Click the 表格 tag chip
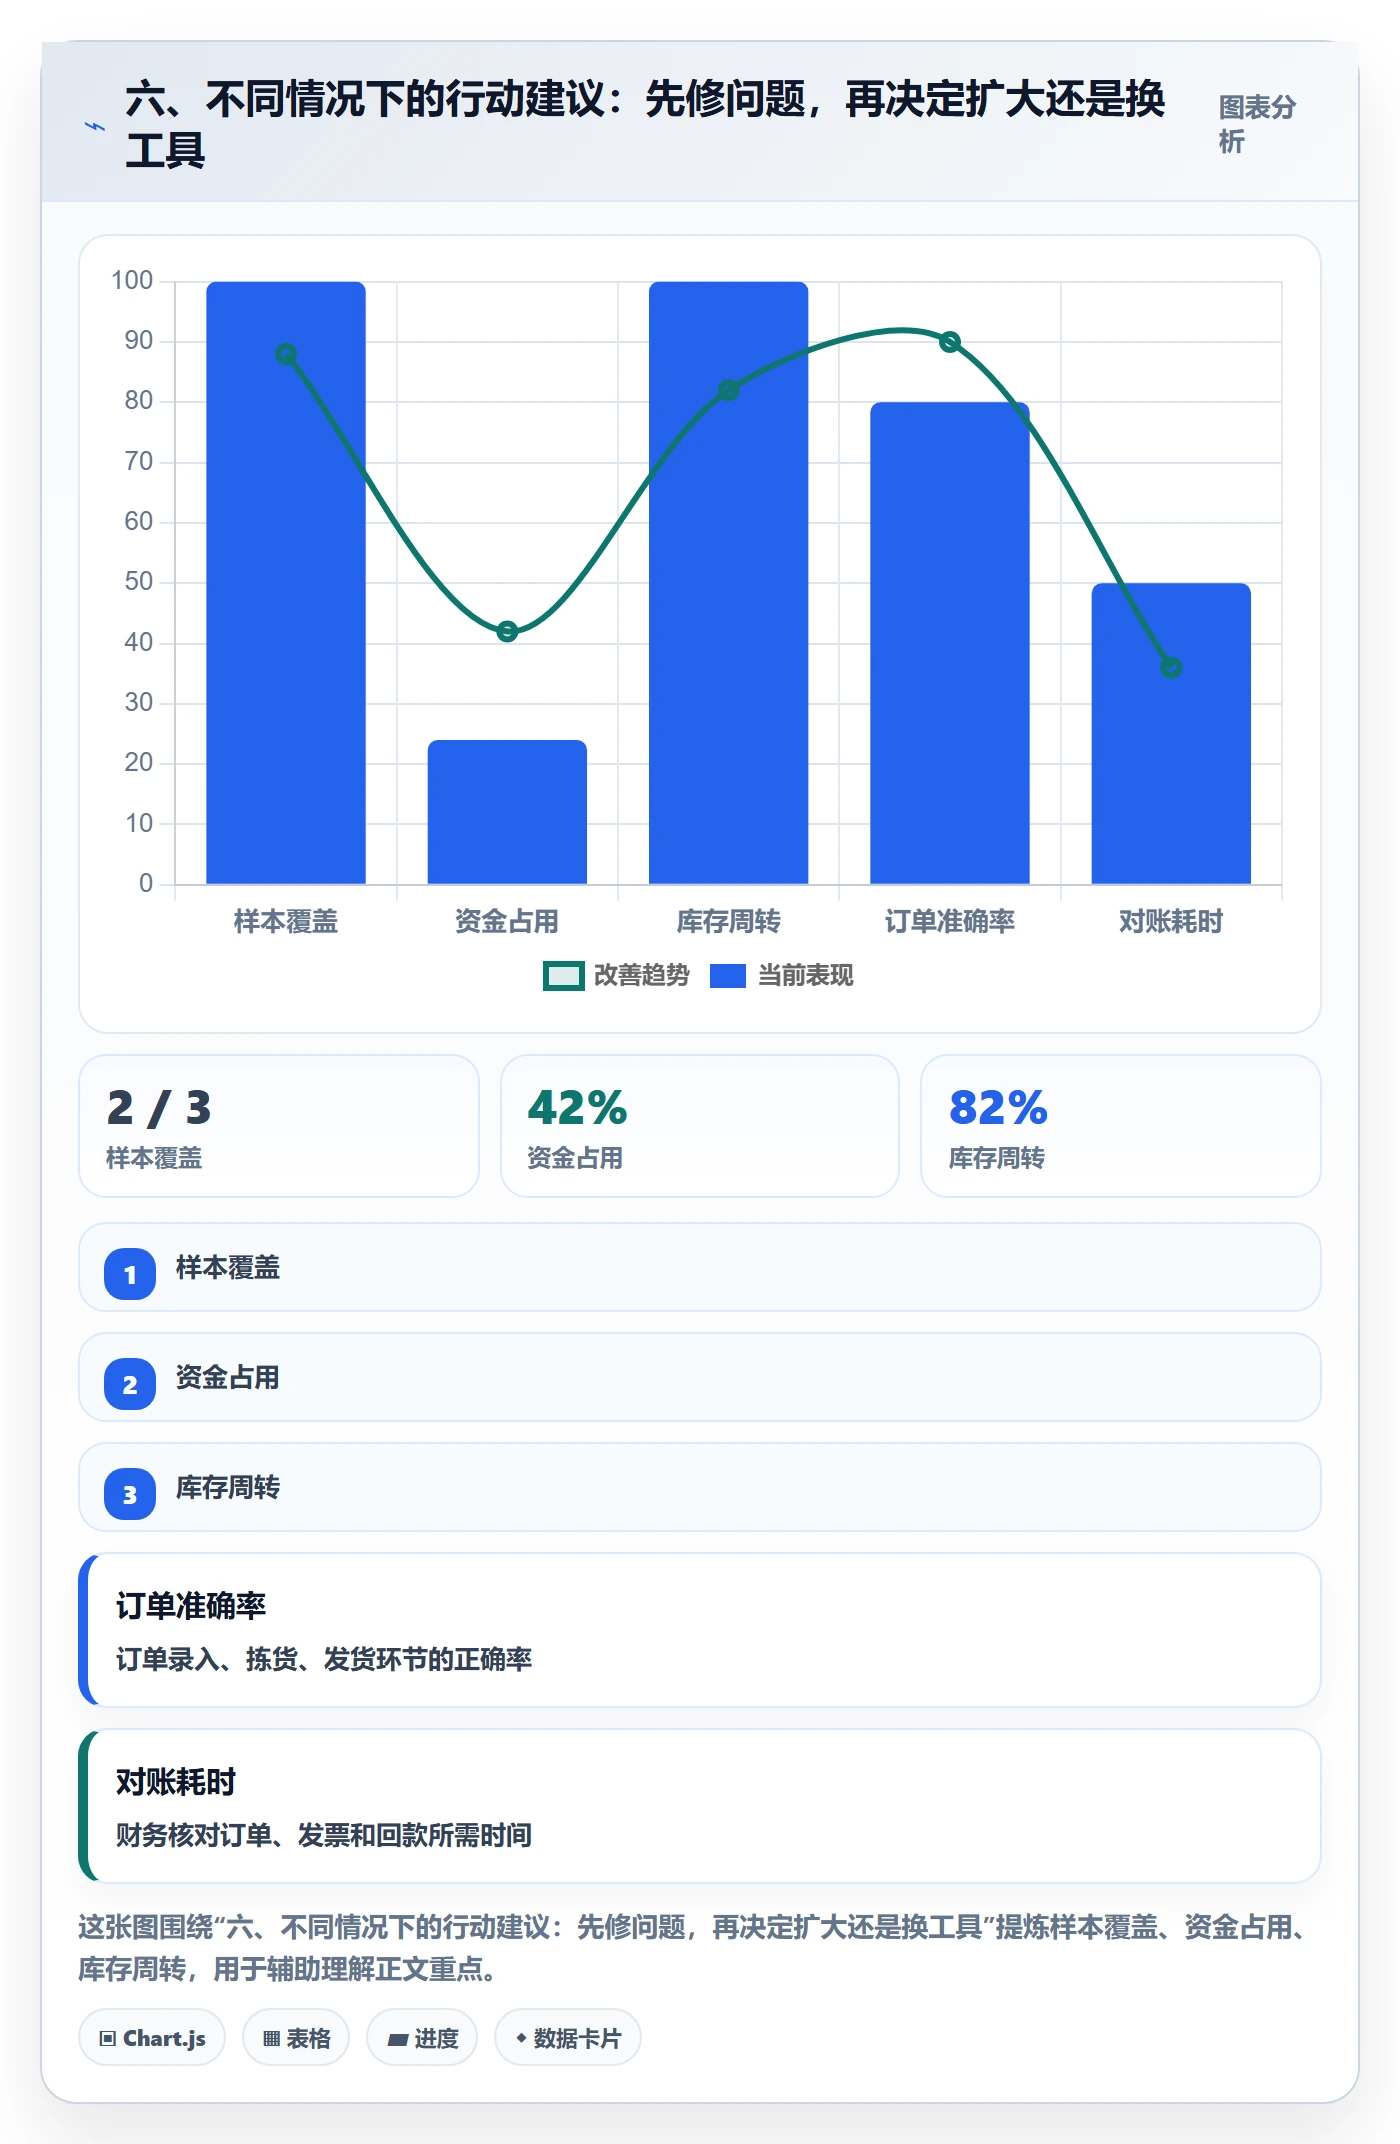 (x=296, y=2038)
